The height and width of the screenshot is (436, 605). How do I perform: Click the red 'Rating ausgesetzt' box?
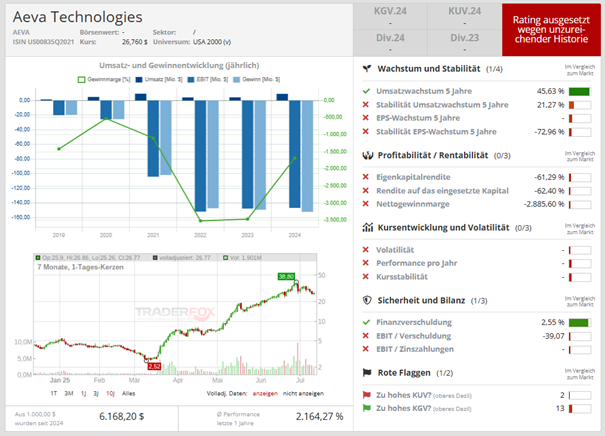551,30
